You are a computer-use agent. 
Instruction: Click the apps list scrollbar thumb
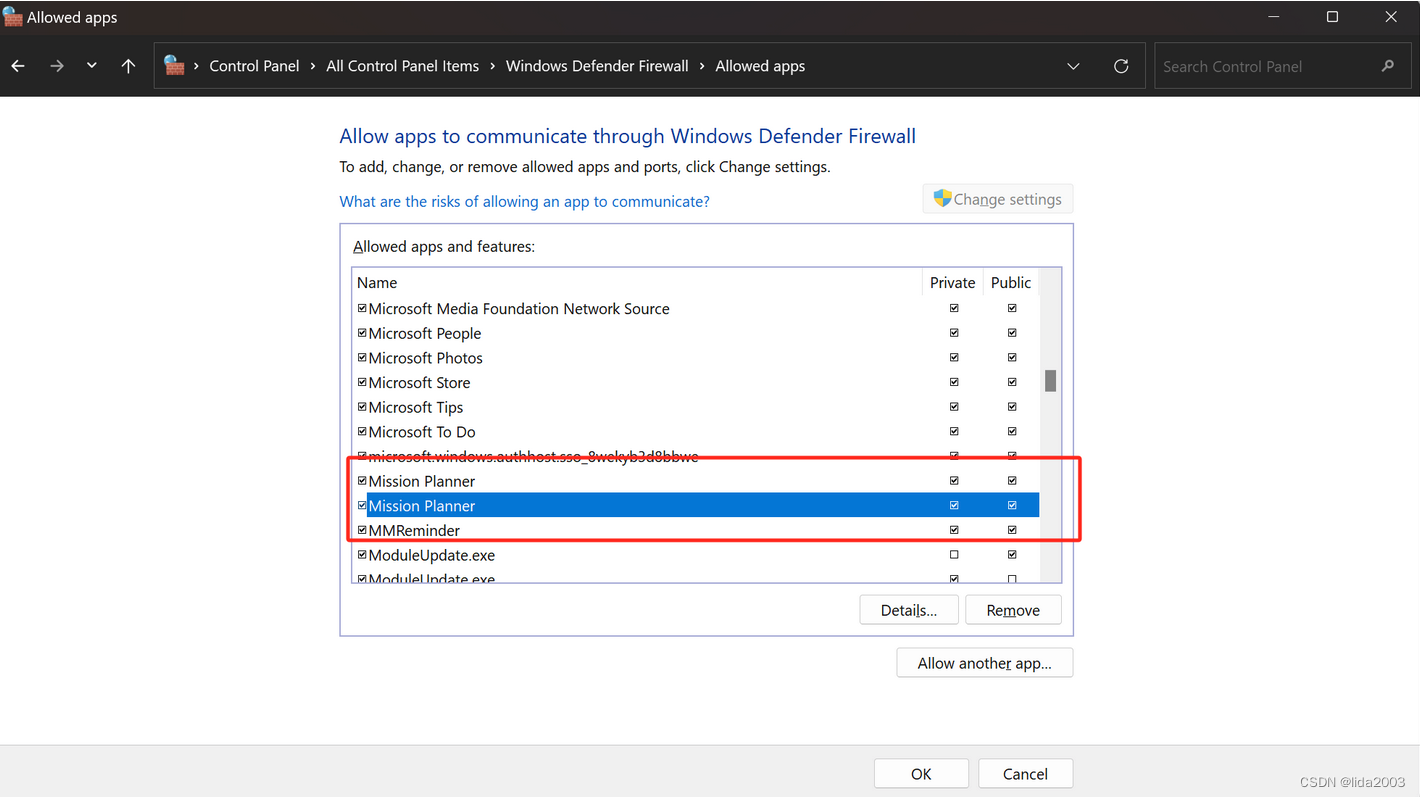(x=1050, y=381)
